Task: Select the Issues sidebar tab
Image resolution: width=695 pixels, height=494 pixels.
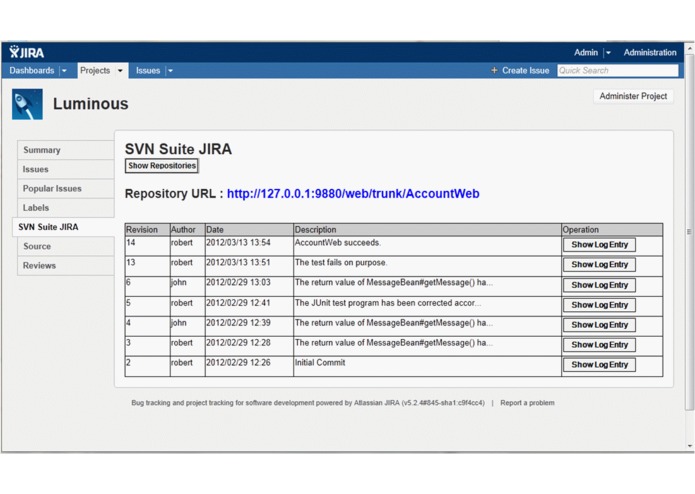Action: pyautogui.click(x=66, y=169)
